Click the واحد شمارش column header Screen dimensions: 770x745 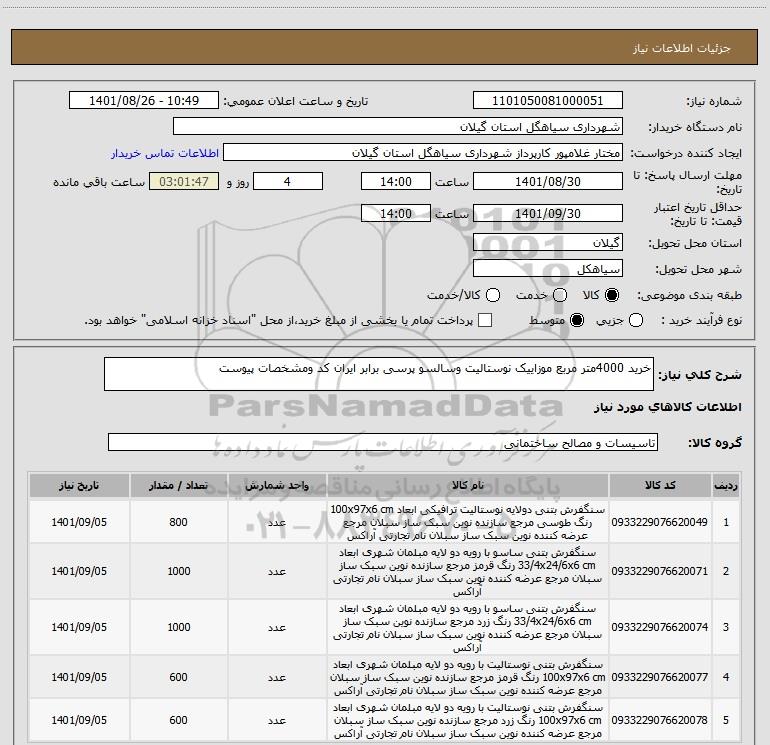tap(277, 485)
